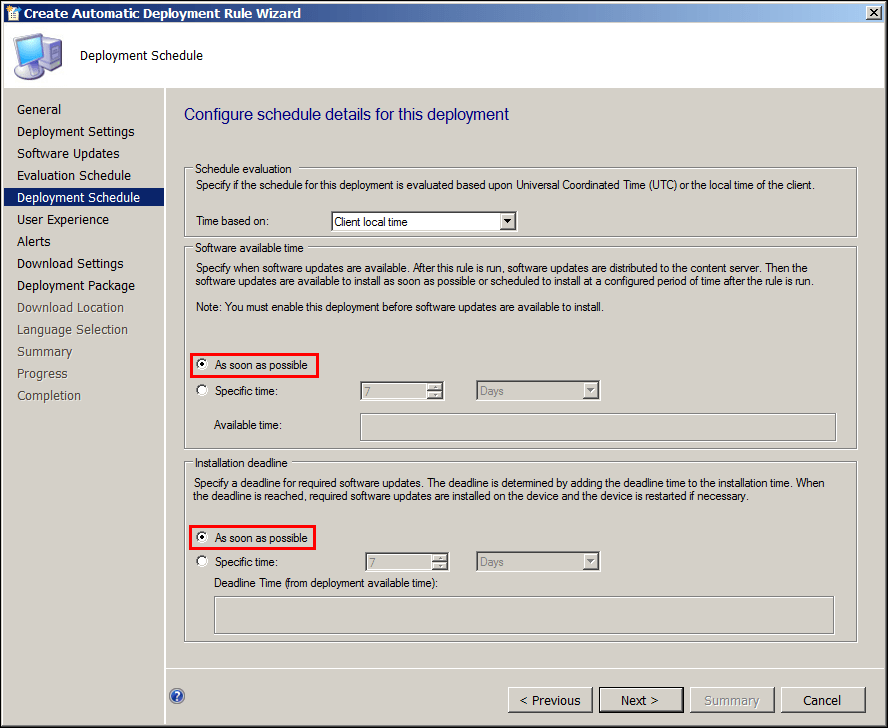Click the Next button
Image resolution: width=888 pixels, height=728 pixels.
[x=639, y=700]
